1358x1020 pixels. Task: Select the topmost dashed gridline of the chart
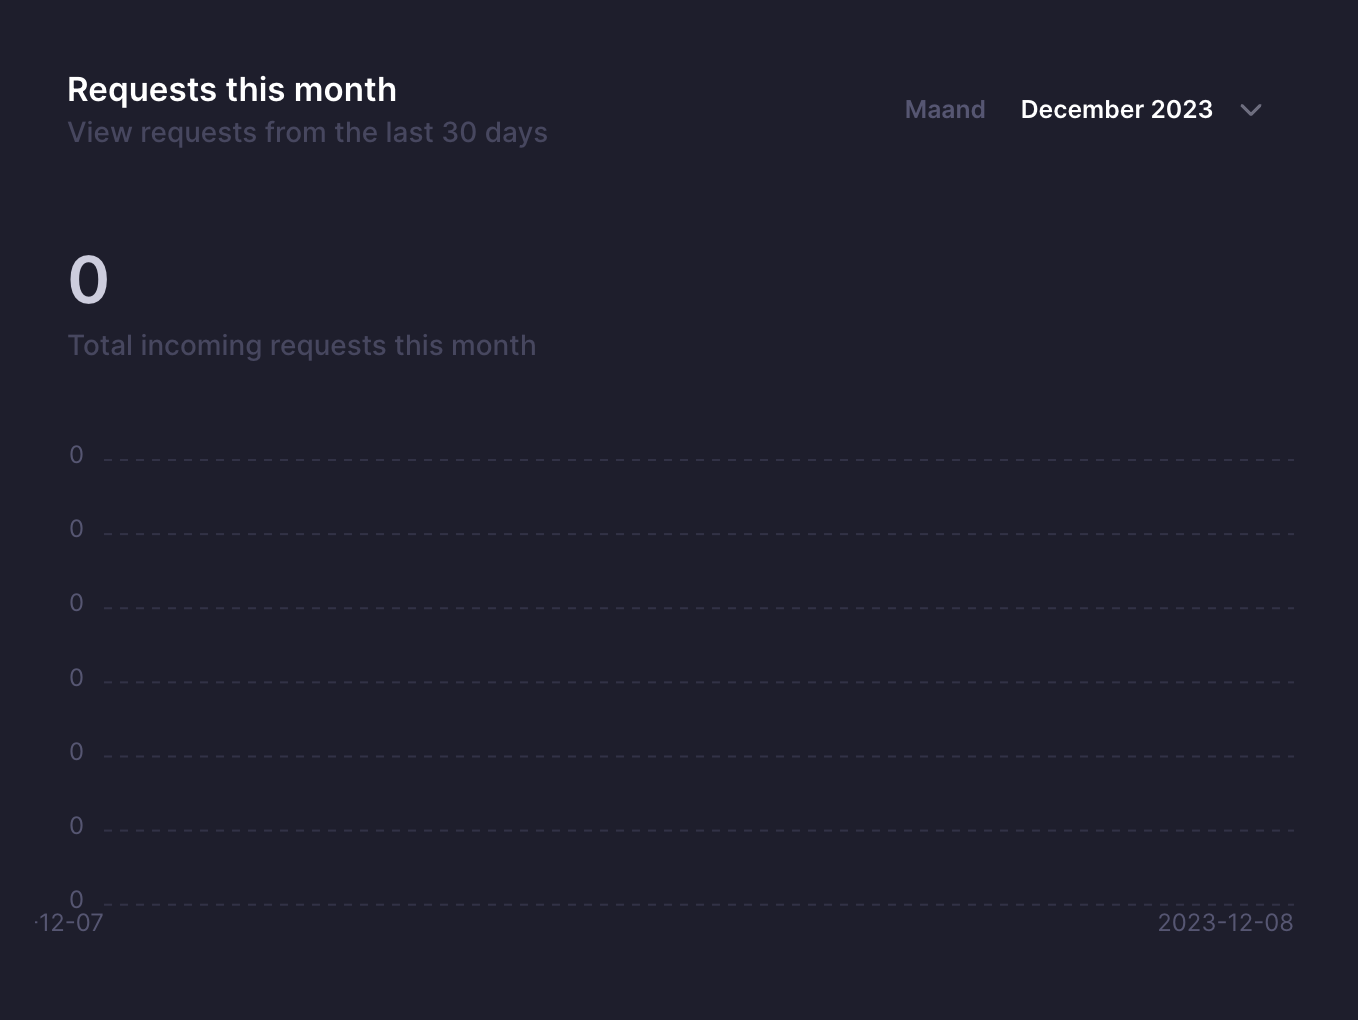click(x=699, y=460)
